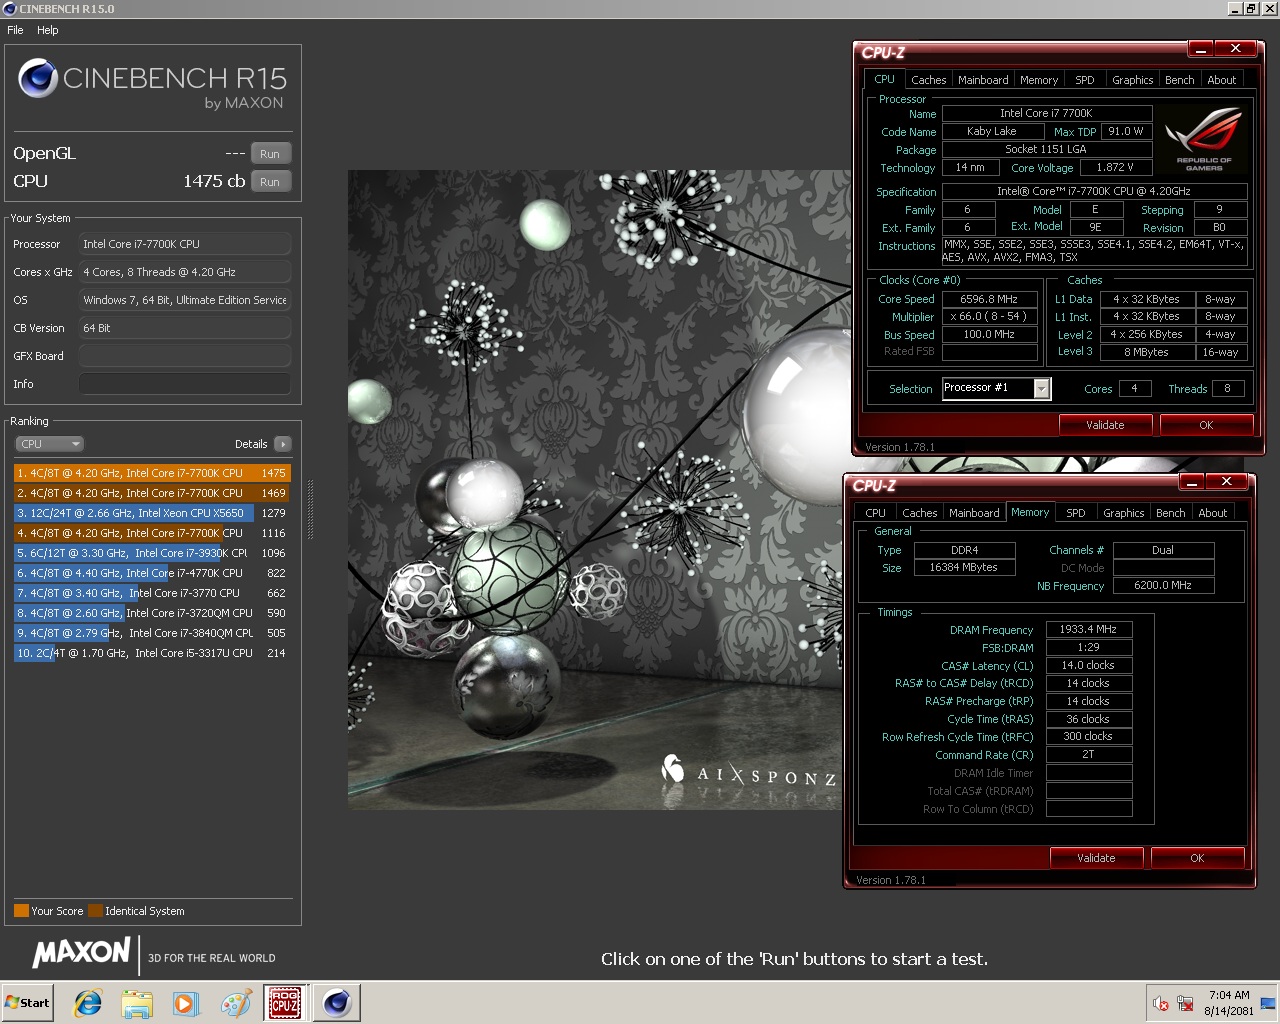Switch to Cinebench taskbar icon
This screenshot has height=1024, width=1280.
pos(337,1003)
